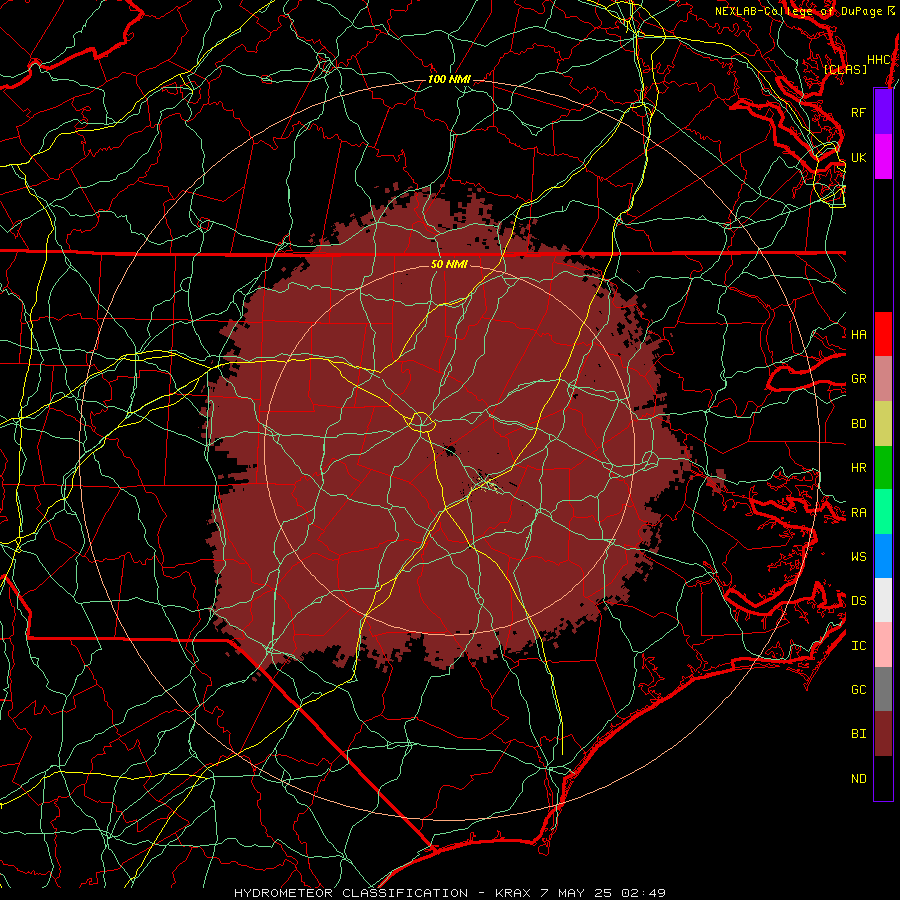Click the DS white legend swatch

pyautogui.click(x=883, y=600)
